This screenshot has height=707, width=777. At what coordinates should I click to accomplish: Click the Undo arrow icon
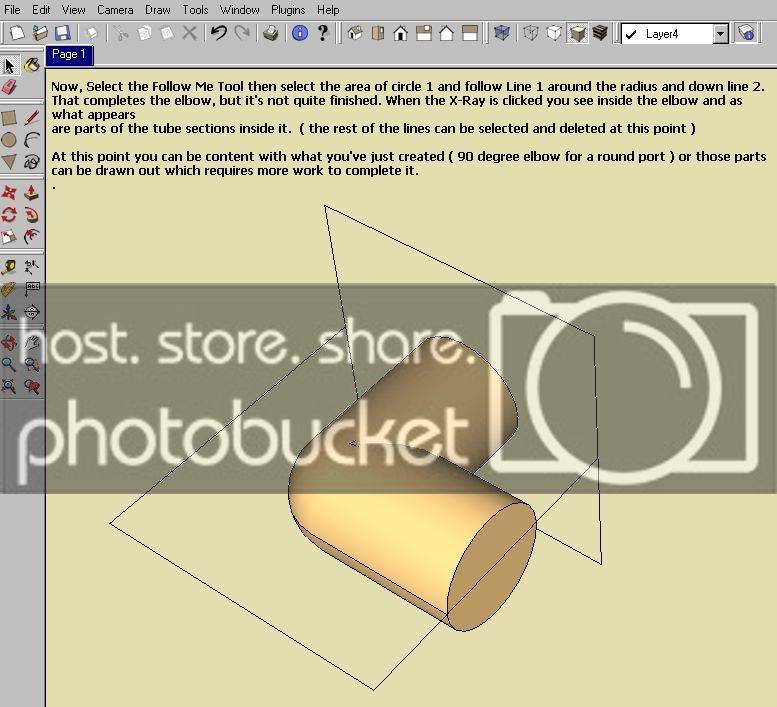point(219,33)
